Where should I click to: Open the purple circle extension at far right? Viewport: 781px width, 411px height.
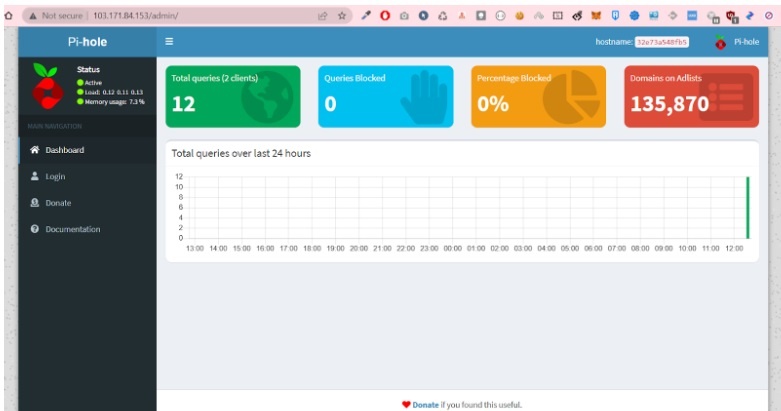coord(769,15)
